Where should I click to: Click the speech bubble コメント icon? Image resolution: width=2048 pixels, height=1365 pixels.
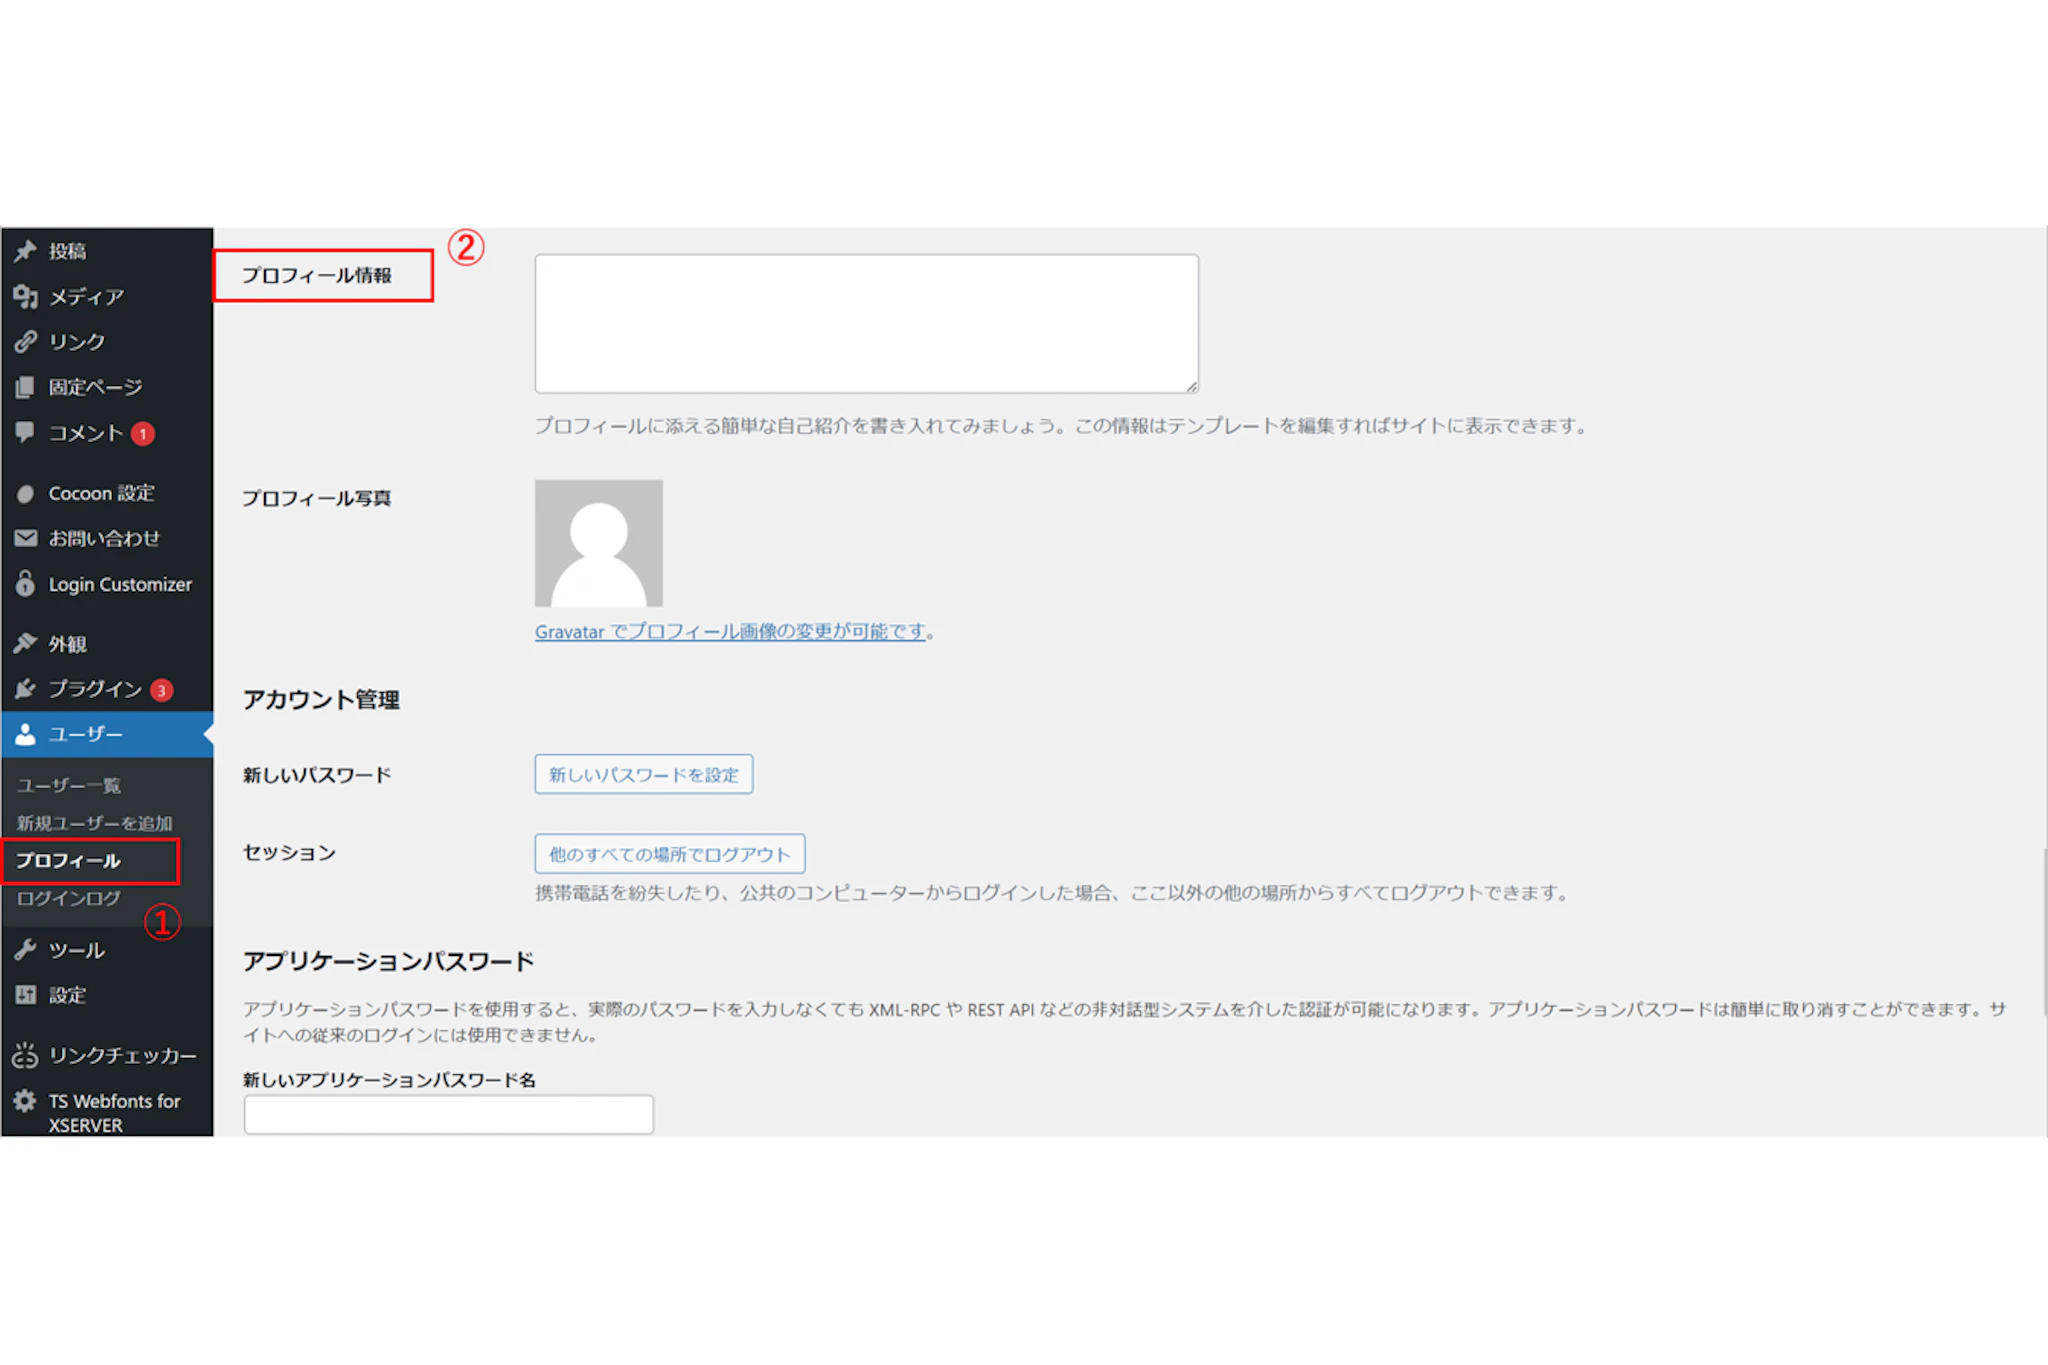pyautogui.click(x=25, y=432)
